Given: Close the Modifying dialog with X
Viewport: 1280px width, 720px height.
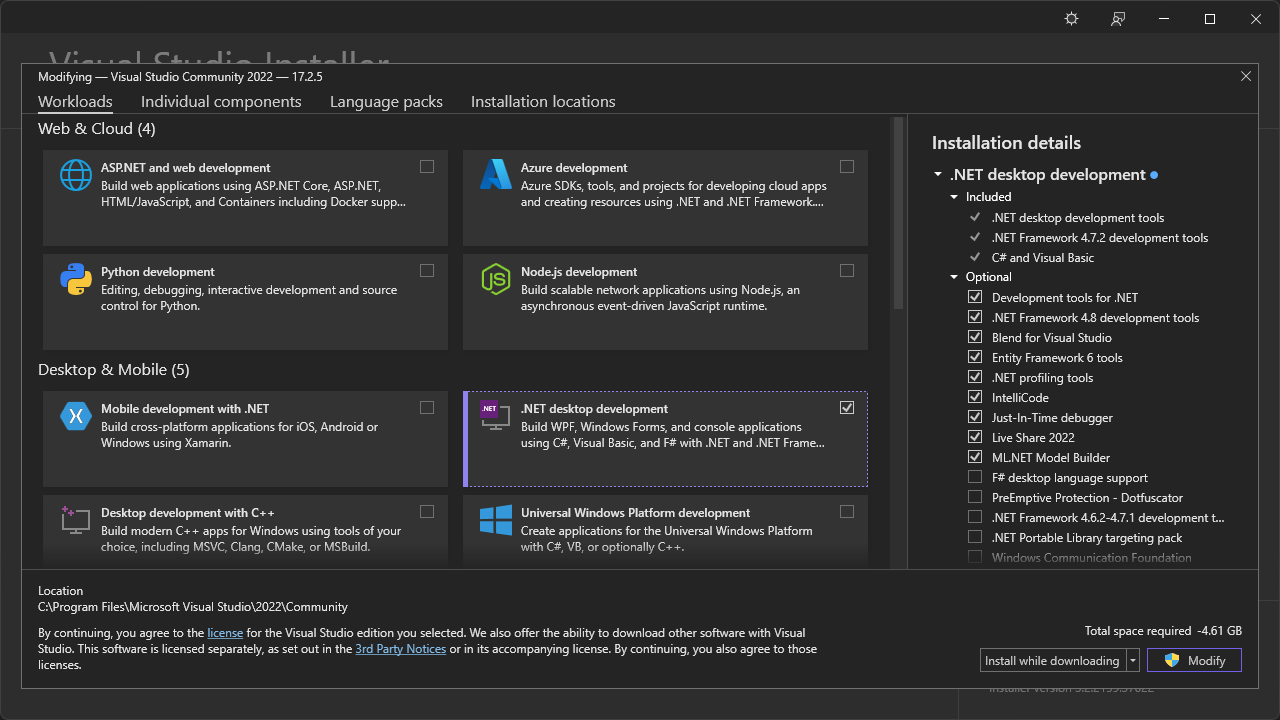Looking at the screenshot, I should pyautogui.click(x=1246, y=76).
